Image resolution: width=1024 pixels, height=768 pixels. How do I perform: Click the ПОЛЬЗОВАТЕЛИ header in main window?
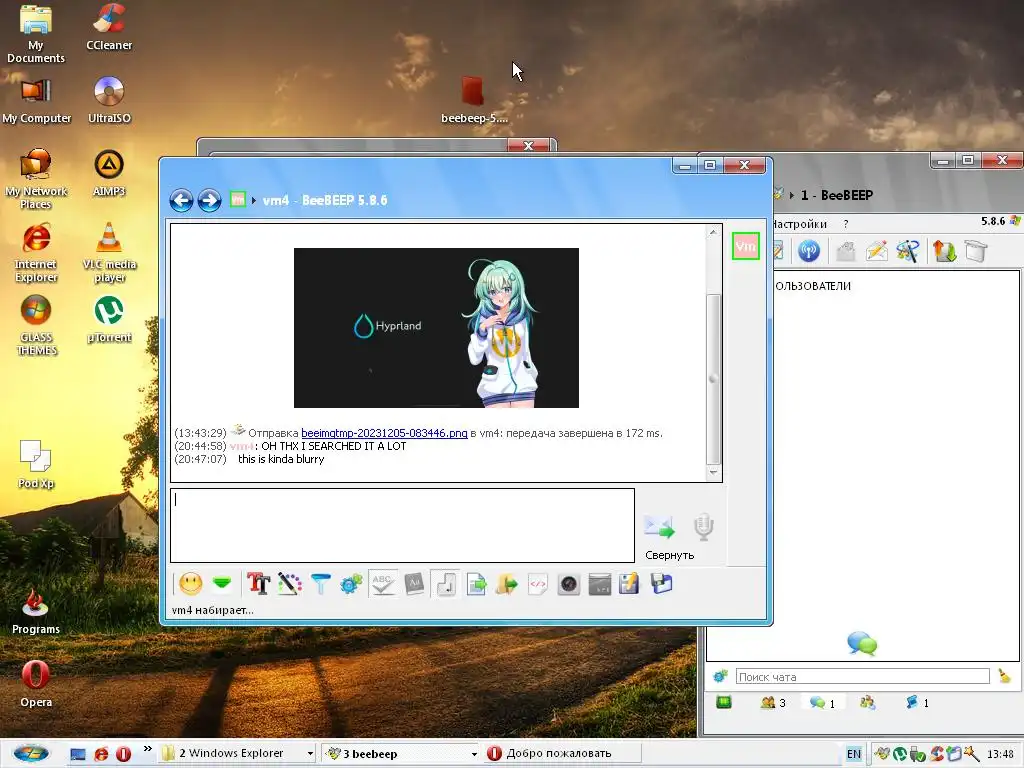click(812, 286)
